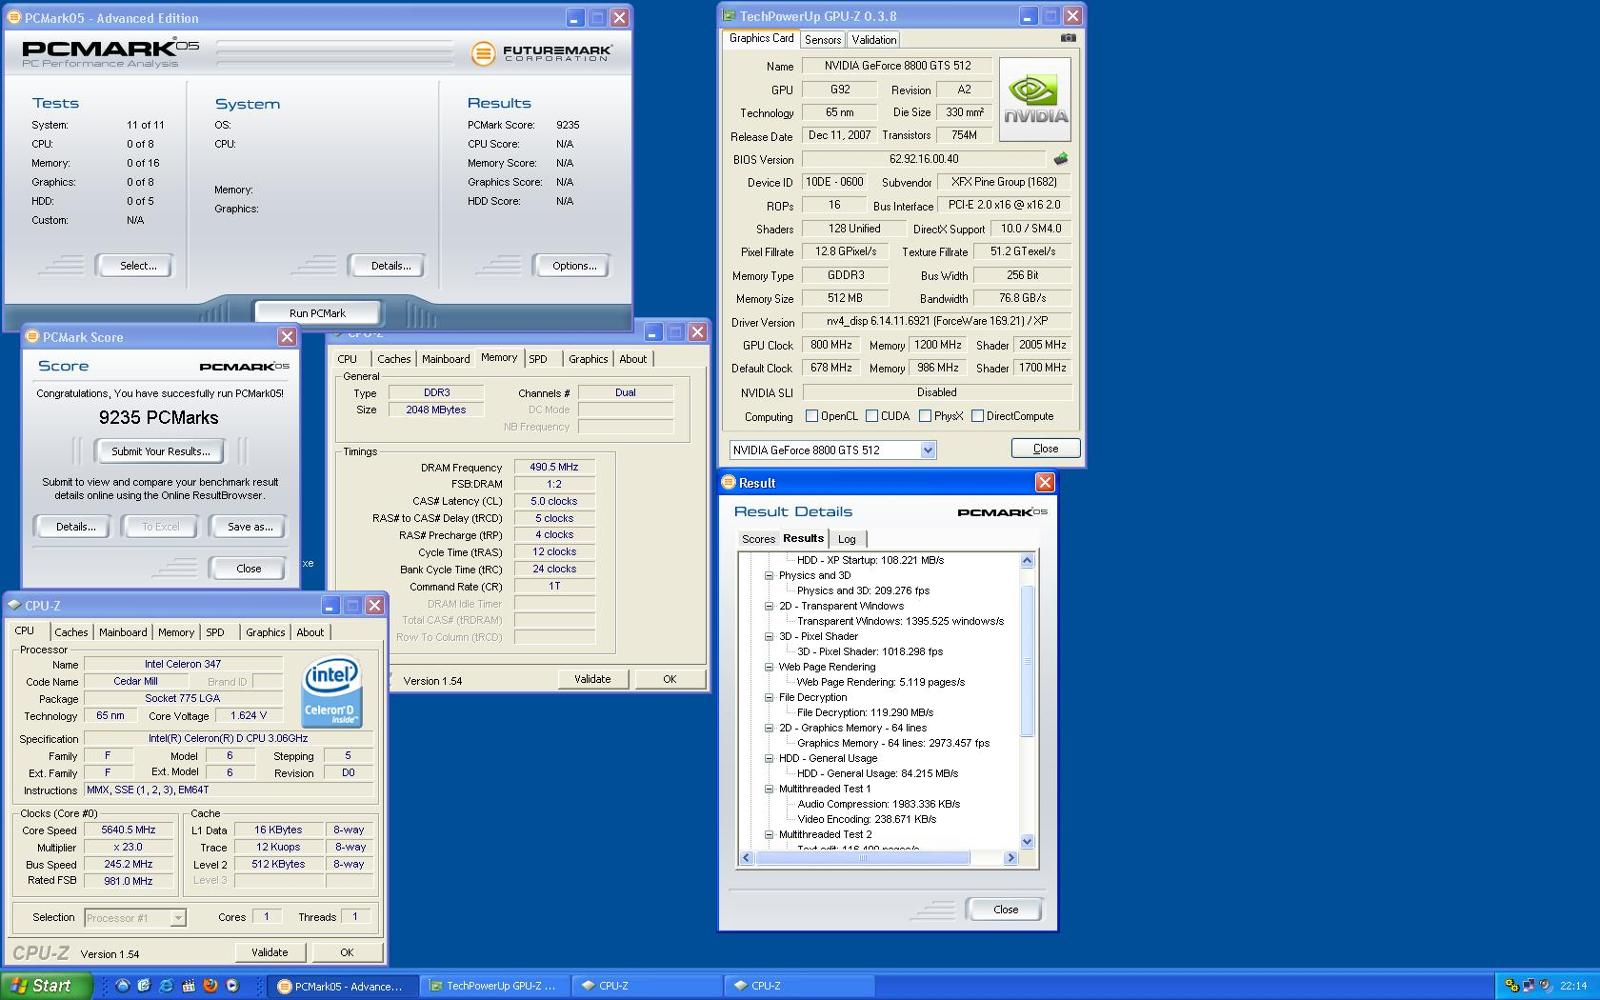Screen dimensions: 1600x1000
Task: Collapse the File Decryption node
Action: (769, 697)
